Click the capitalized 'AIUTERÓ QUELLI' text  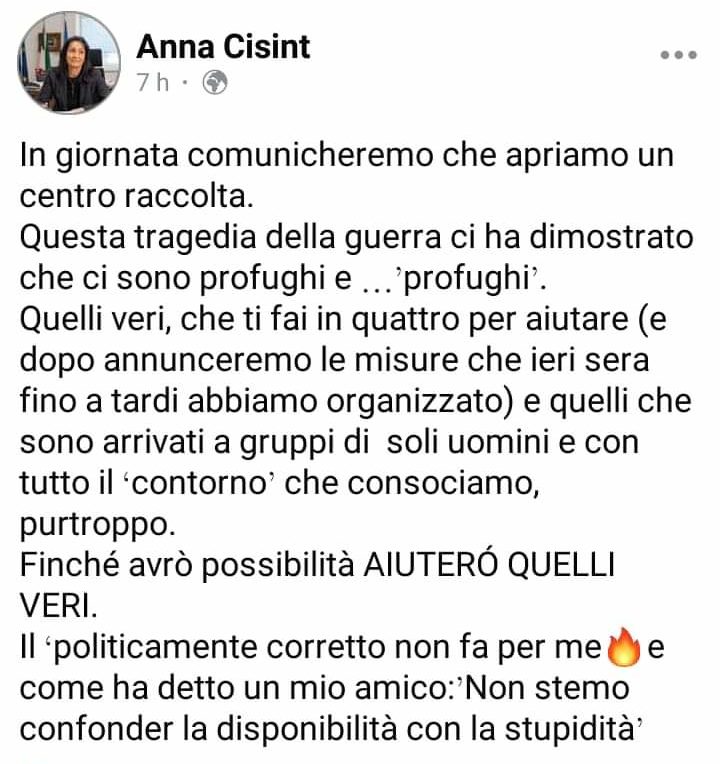490,565
